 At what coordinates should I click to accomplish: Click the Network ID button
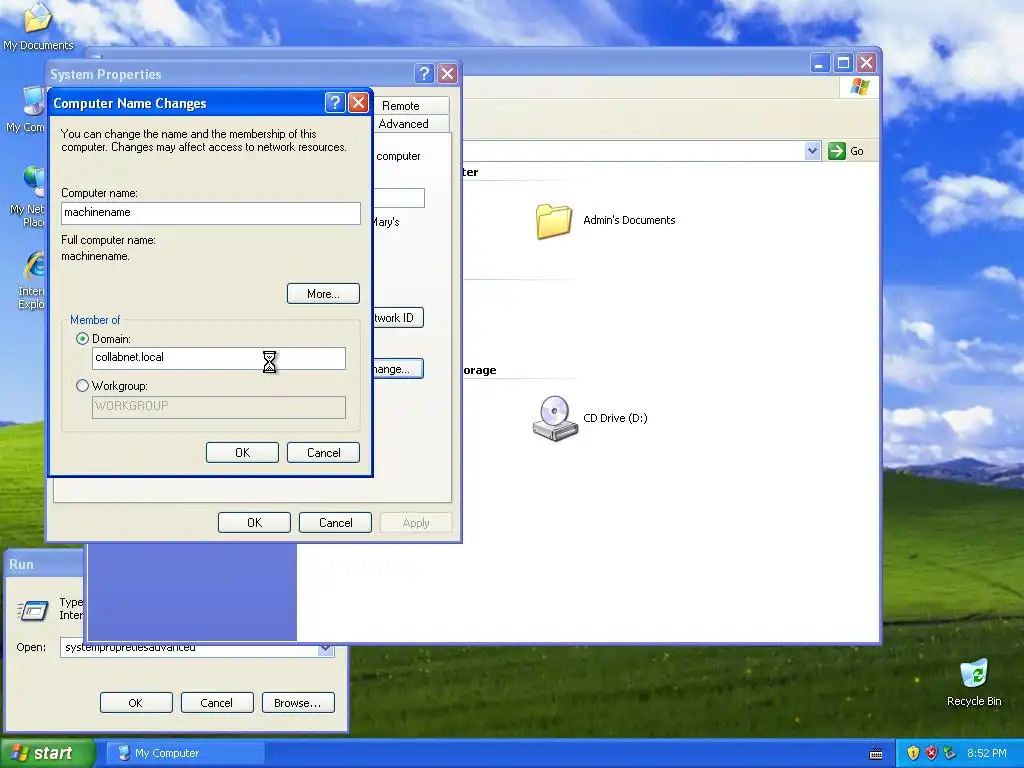[398, 318]
